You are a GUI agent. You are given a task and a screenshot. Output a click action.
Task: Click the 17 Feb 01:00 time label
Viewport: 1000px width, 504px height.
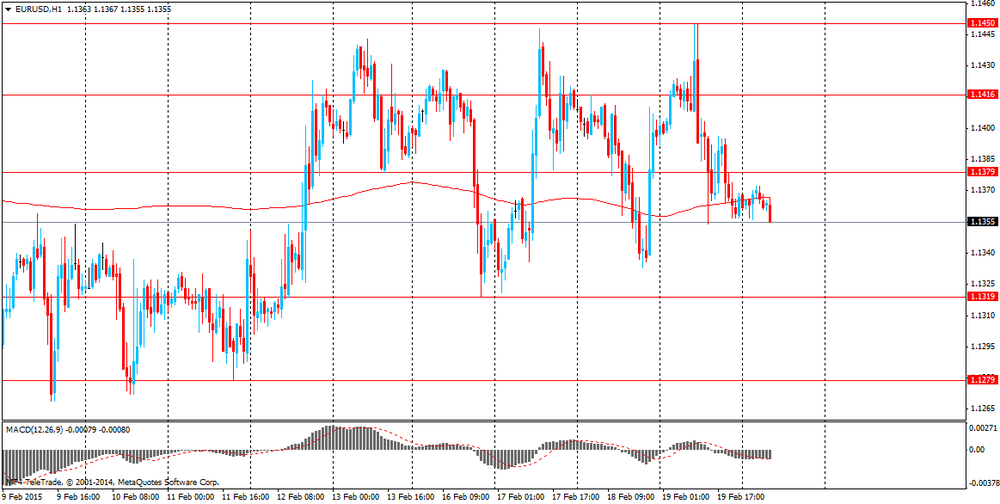coord(519,495)
